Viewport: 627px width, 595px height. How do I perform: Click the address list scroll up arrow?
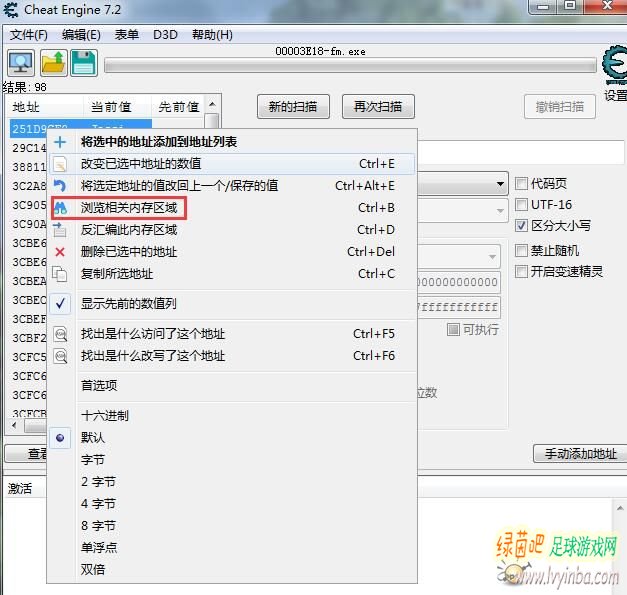coord(620,508)
